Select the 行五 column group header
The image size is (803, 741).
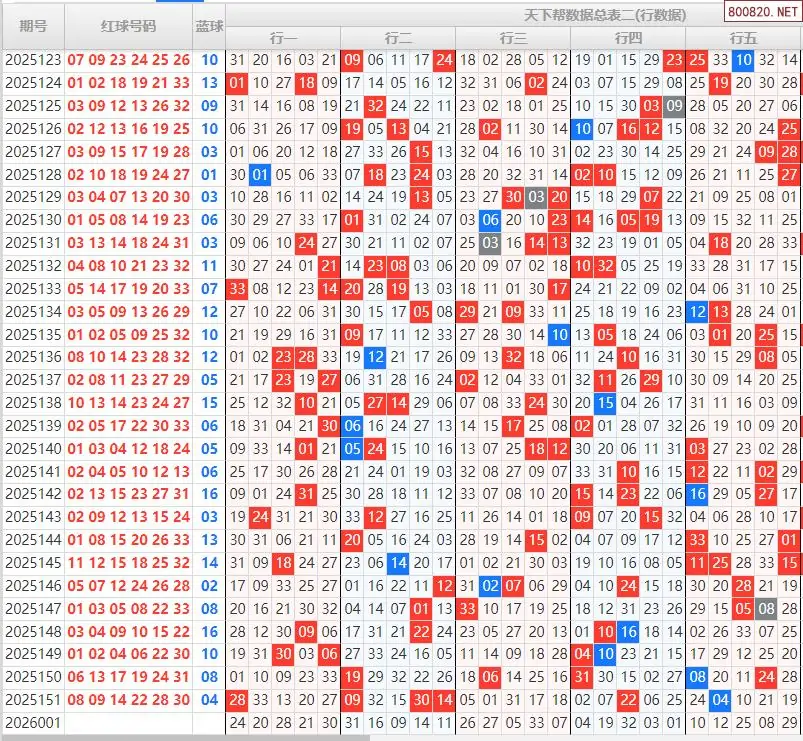pyautogui.click(x=743, y=38)
